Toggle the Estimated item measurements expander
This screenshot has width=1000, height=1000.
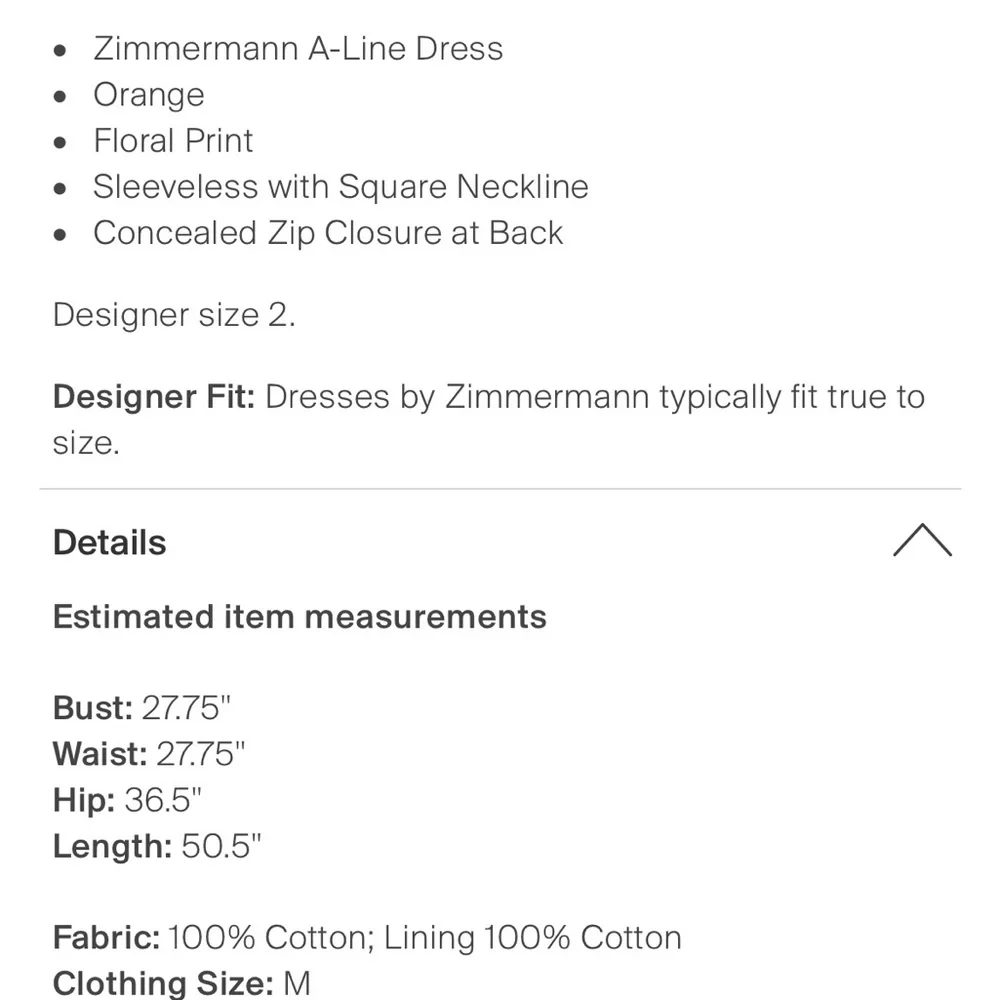pos(299,617)
